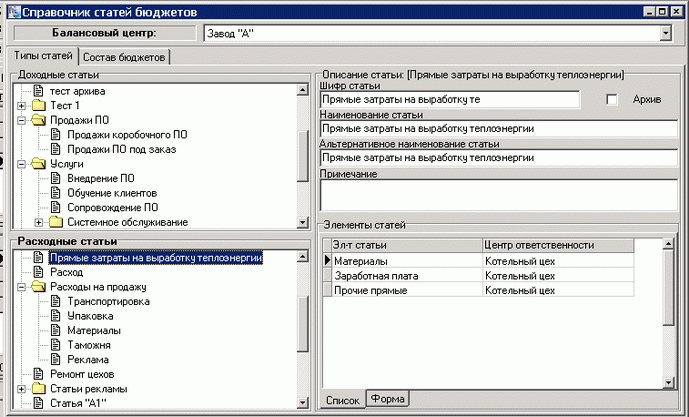Click the expense tree scroll-down arrow
This screenshot has height=417, width=689.
tap(303, 402)
